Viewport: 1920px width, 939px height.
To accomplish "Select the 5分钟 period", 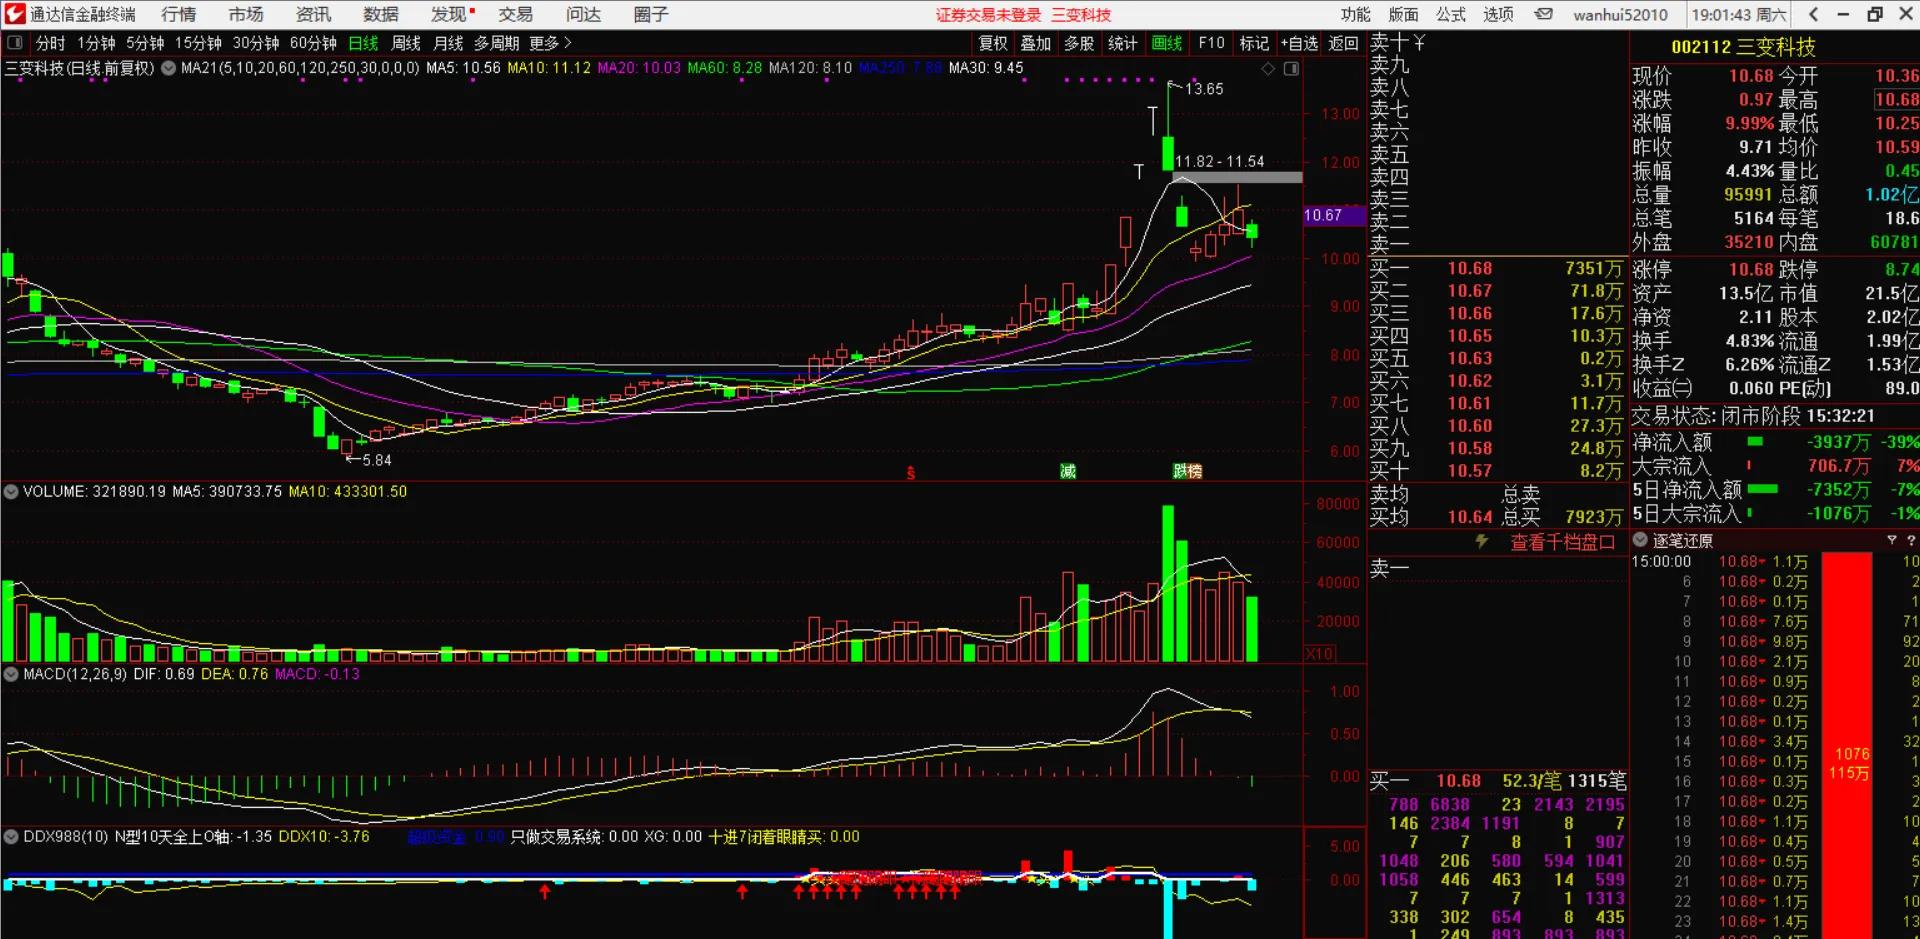I will click(145, 43).
